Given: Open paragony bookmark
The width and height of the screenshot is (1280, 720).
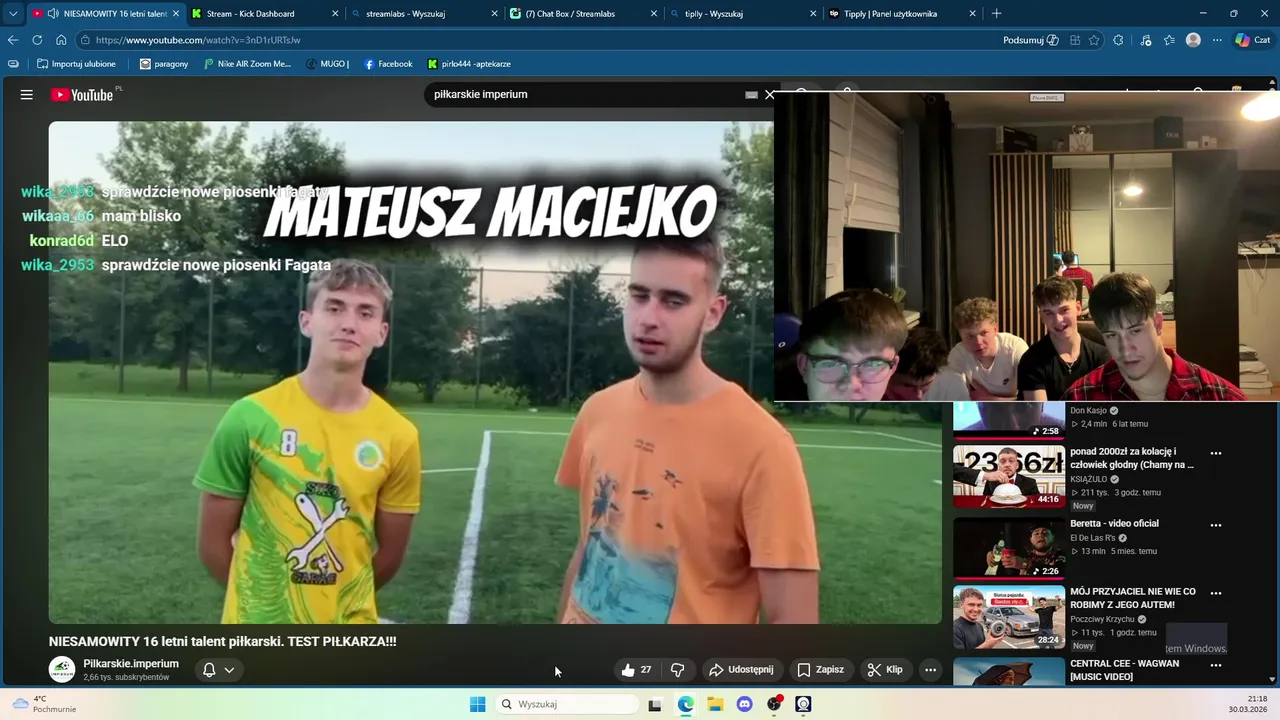Looking at the screenshot, I should (x=164, y=64).
